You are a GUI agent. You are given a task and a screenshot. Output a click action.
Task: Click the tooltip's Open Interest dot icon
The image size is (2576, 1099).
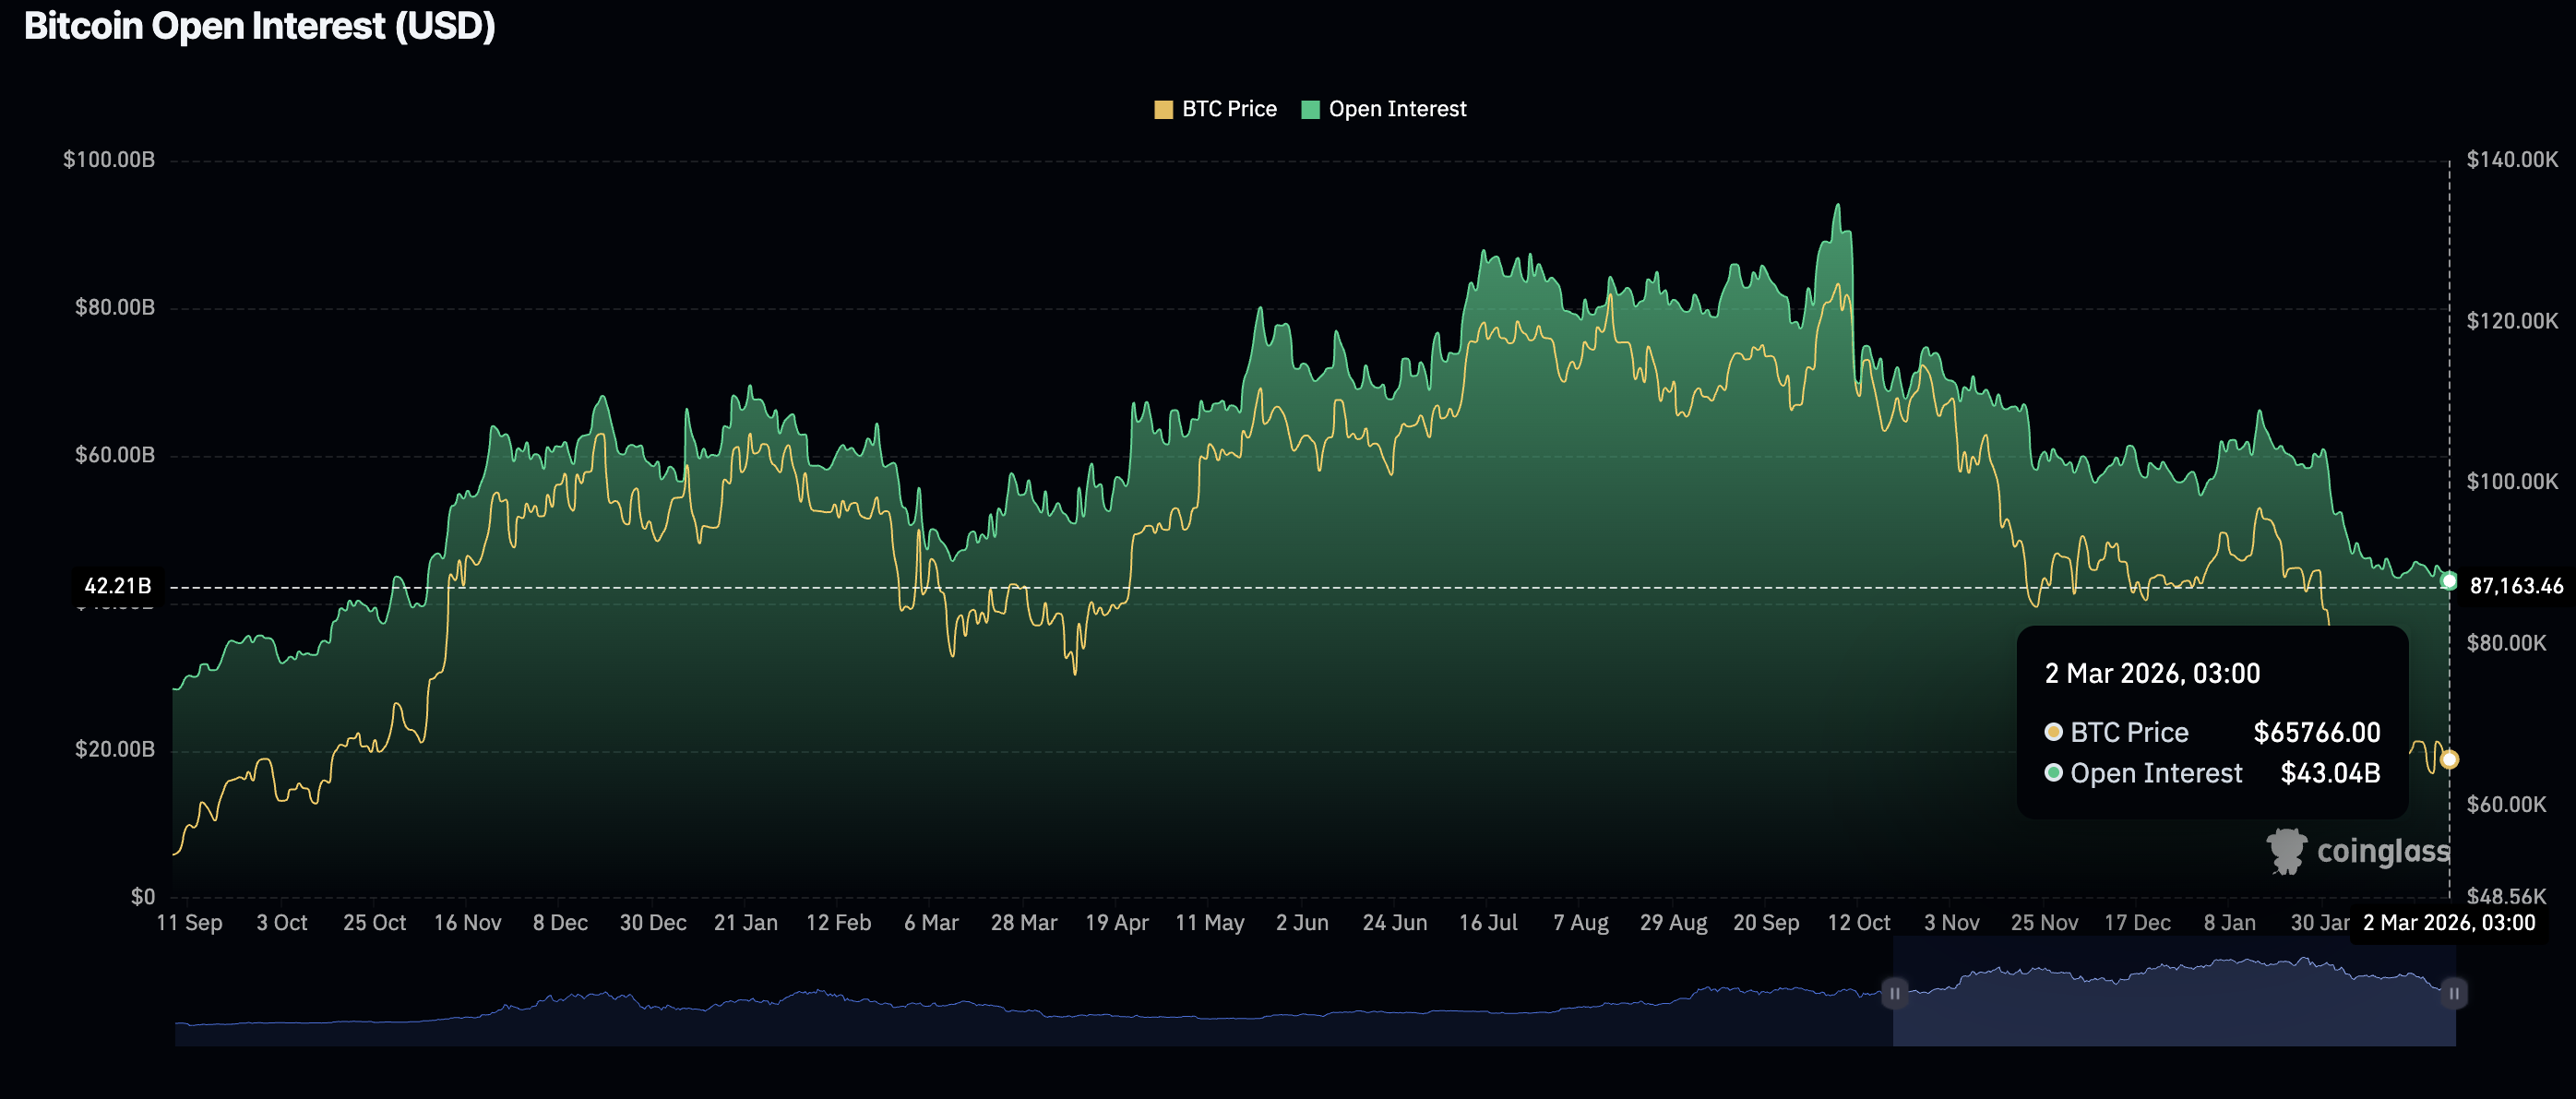(2053, 773)
